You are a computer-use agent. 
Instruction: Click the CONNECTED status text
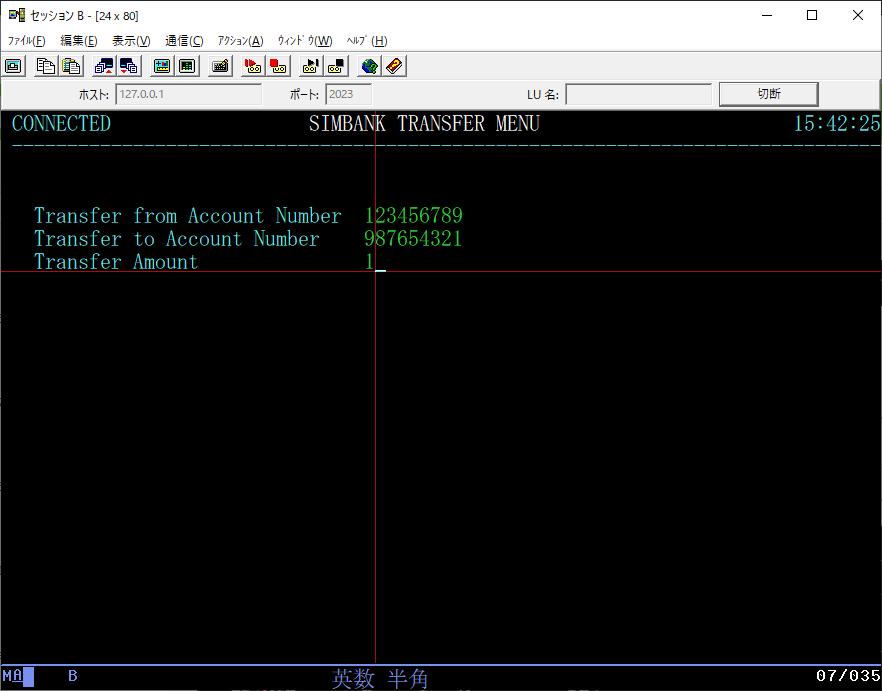tap(61, 123)
